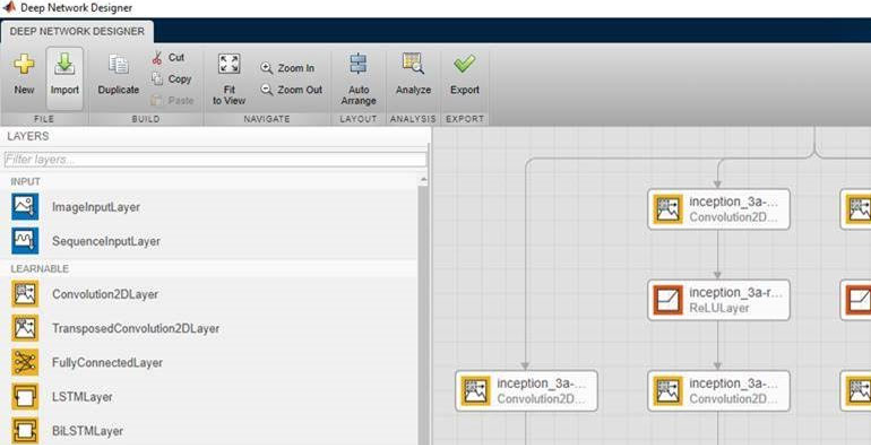Export the network with the green checkmark
Image resolution: width=873 pixels, height=445 pixels.
coord(464,75)
